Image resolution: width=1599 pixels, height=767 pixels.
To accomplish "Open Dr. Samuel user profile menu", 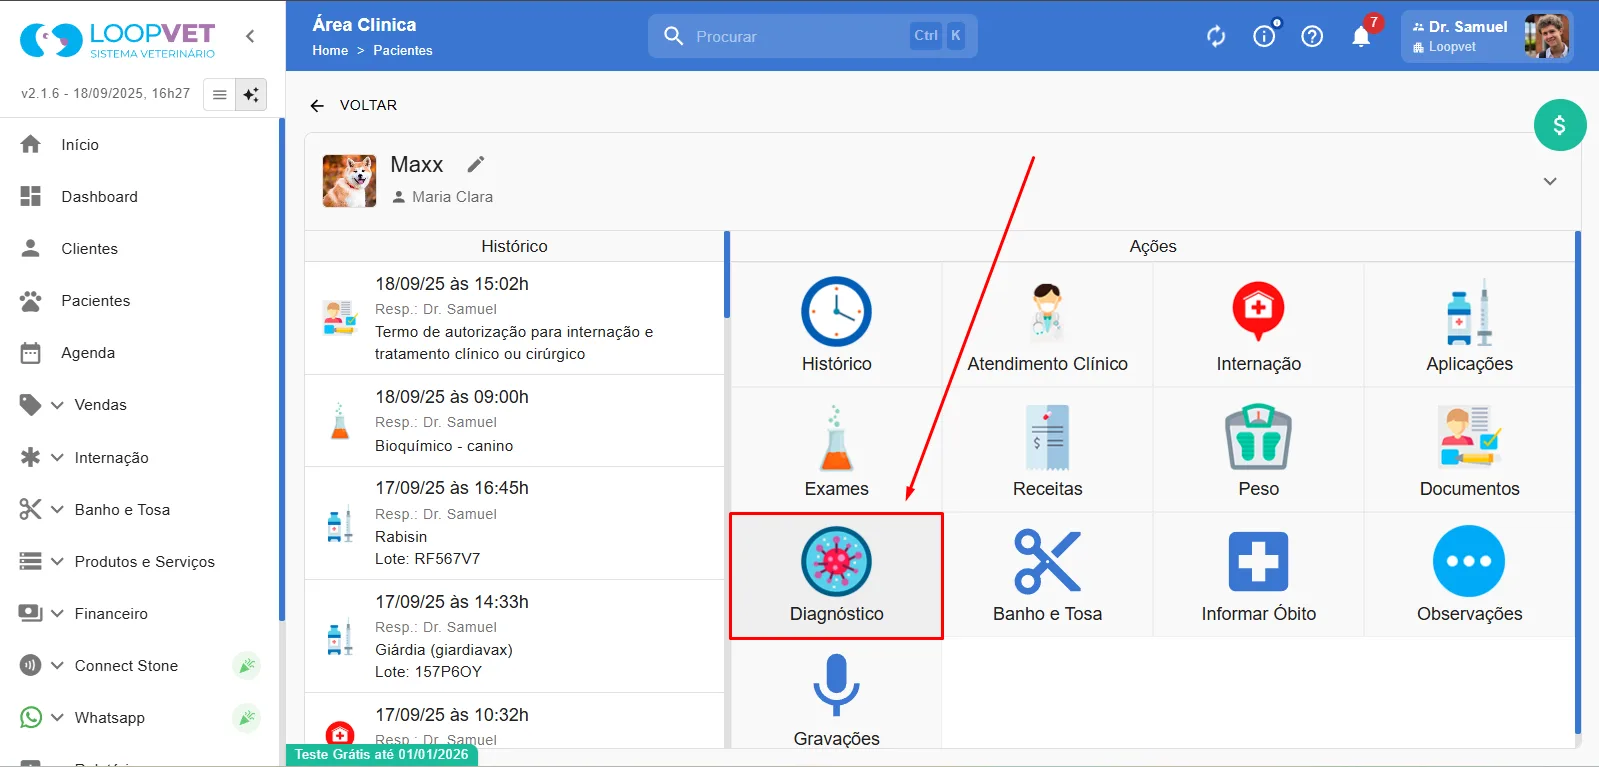I will click(1487, 36).
